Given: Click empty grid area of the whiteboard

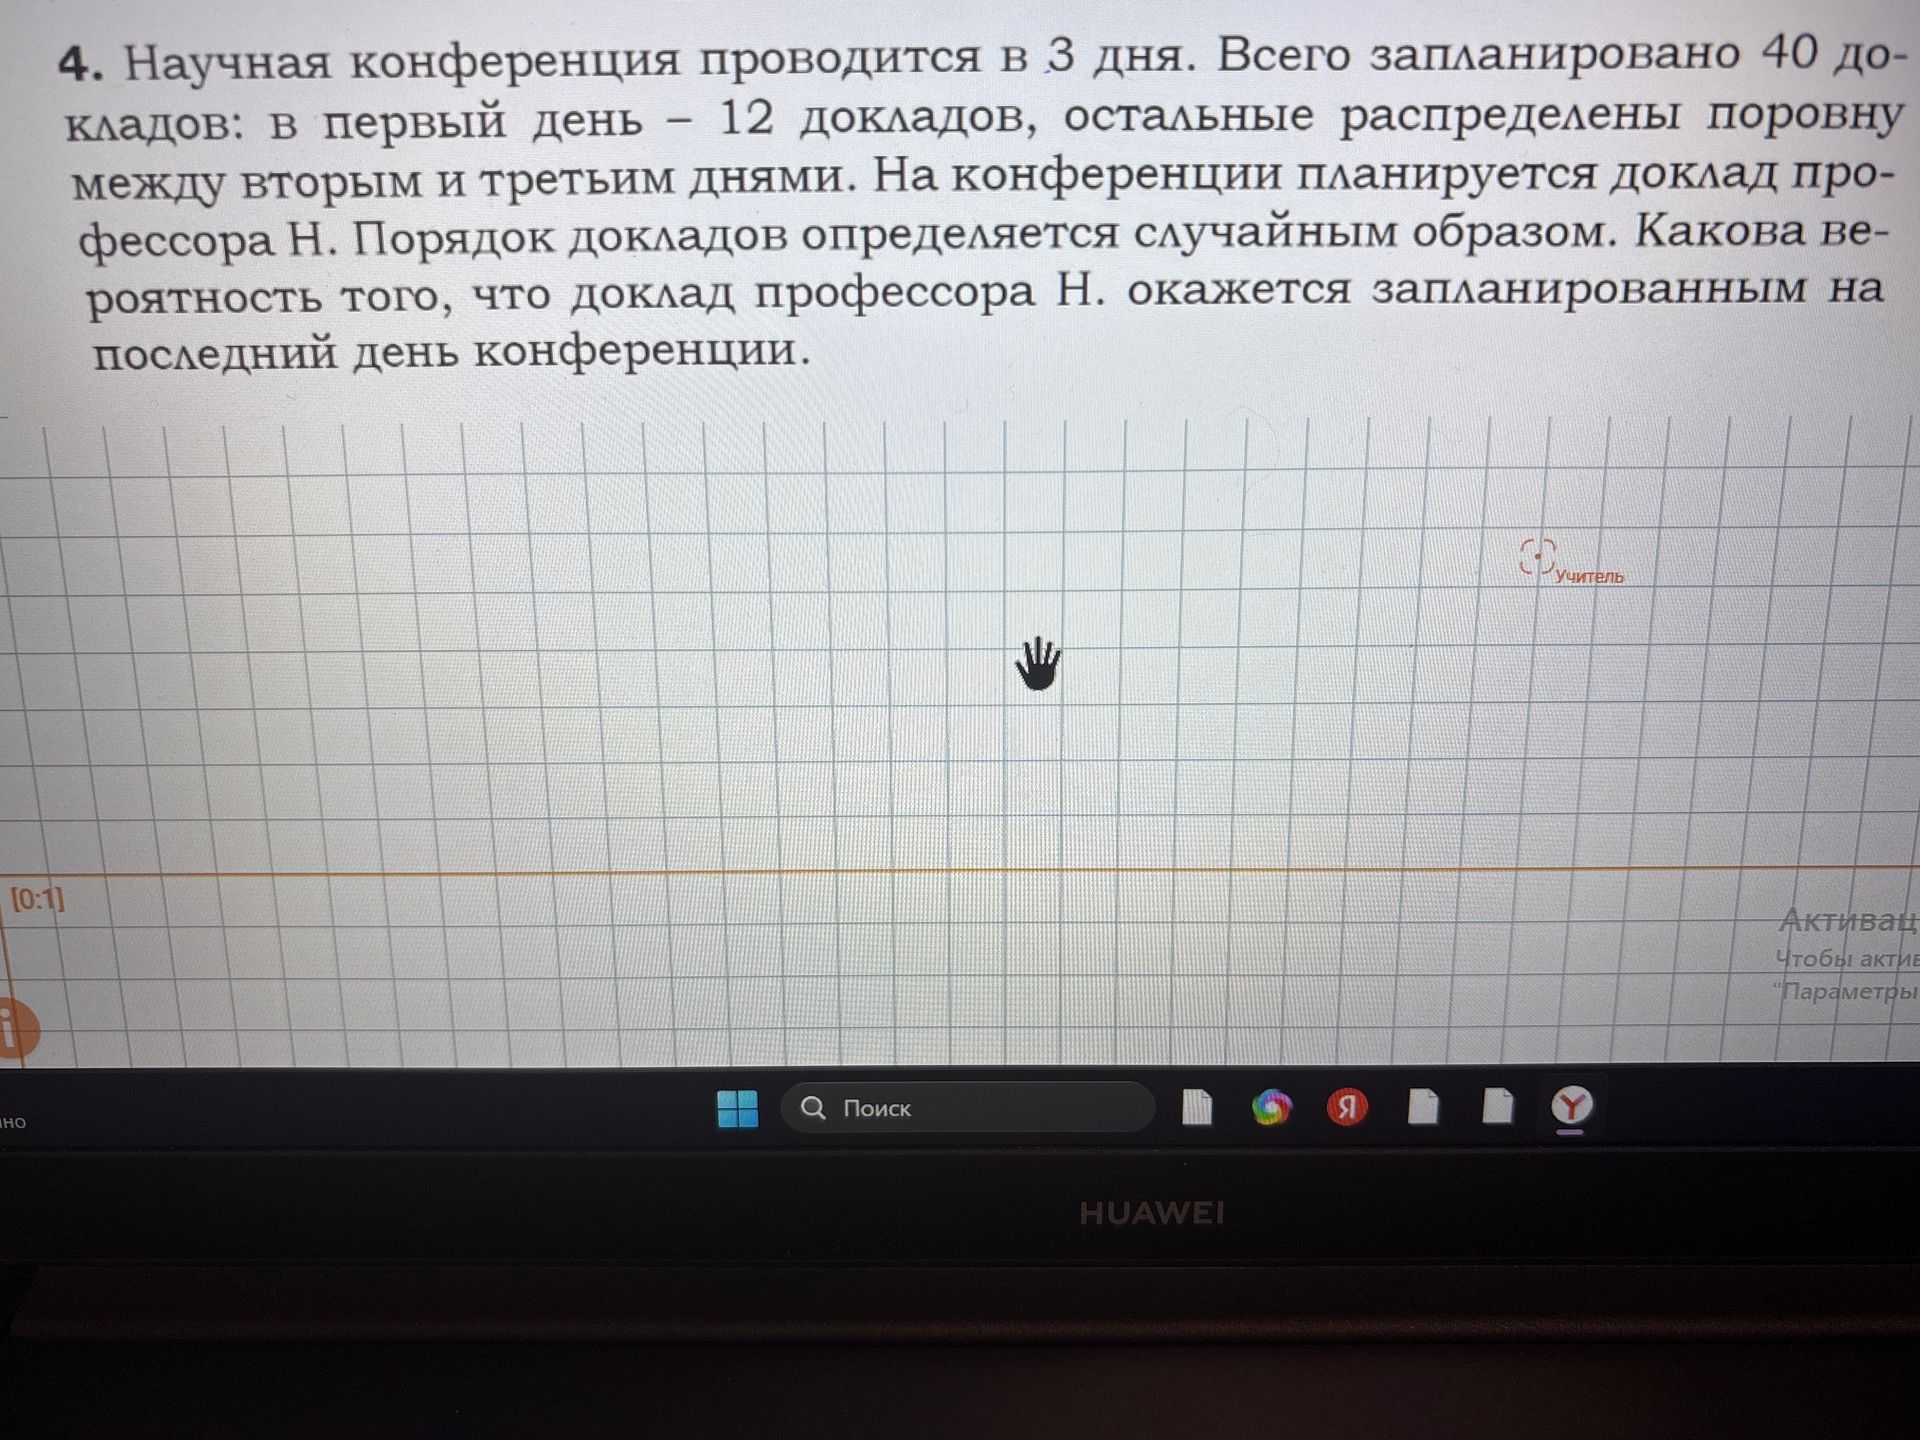Looking at the screenshot, I should coord(600,650).
